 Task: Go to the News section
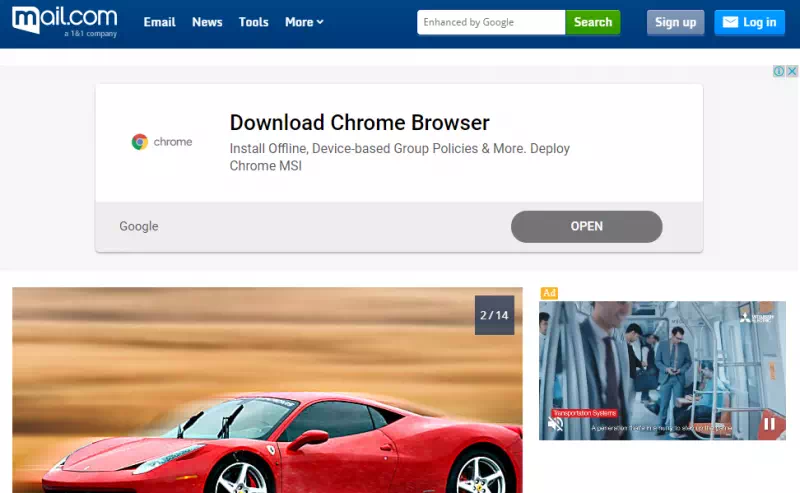pyautogui.click(x=207, y=22)
